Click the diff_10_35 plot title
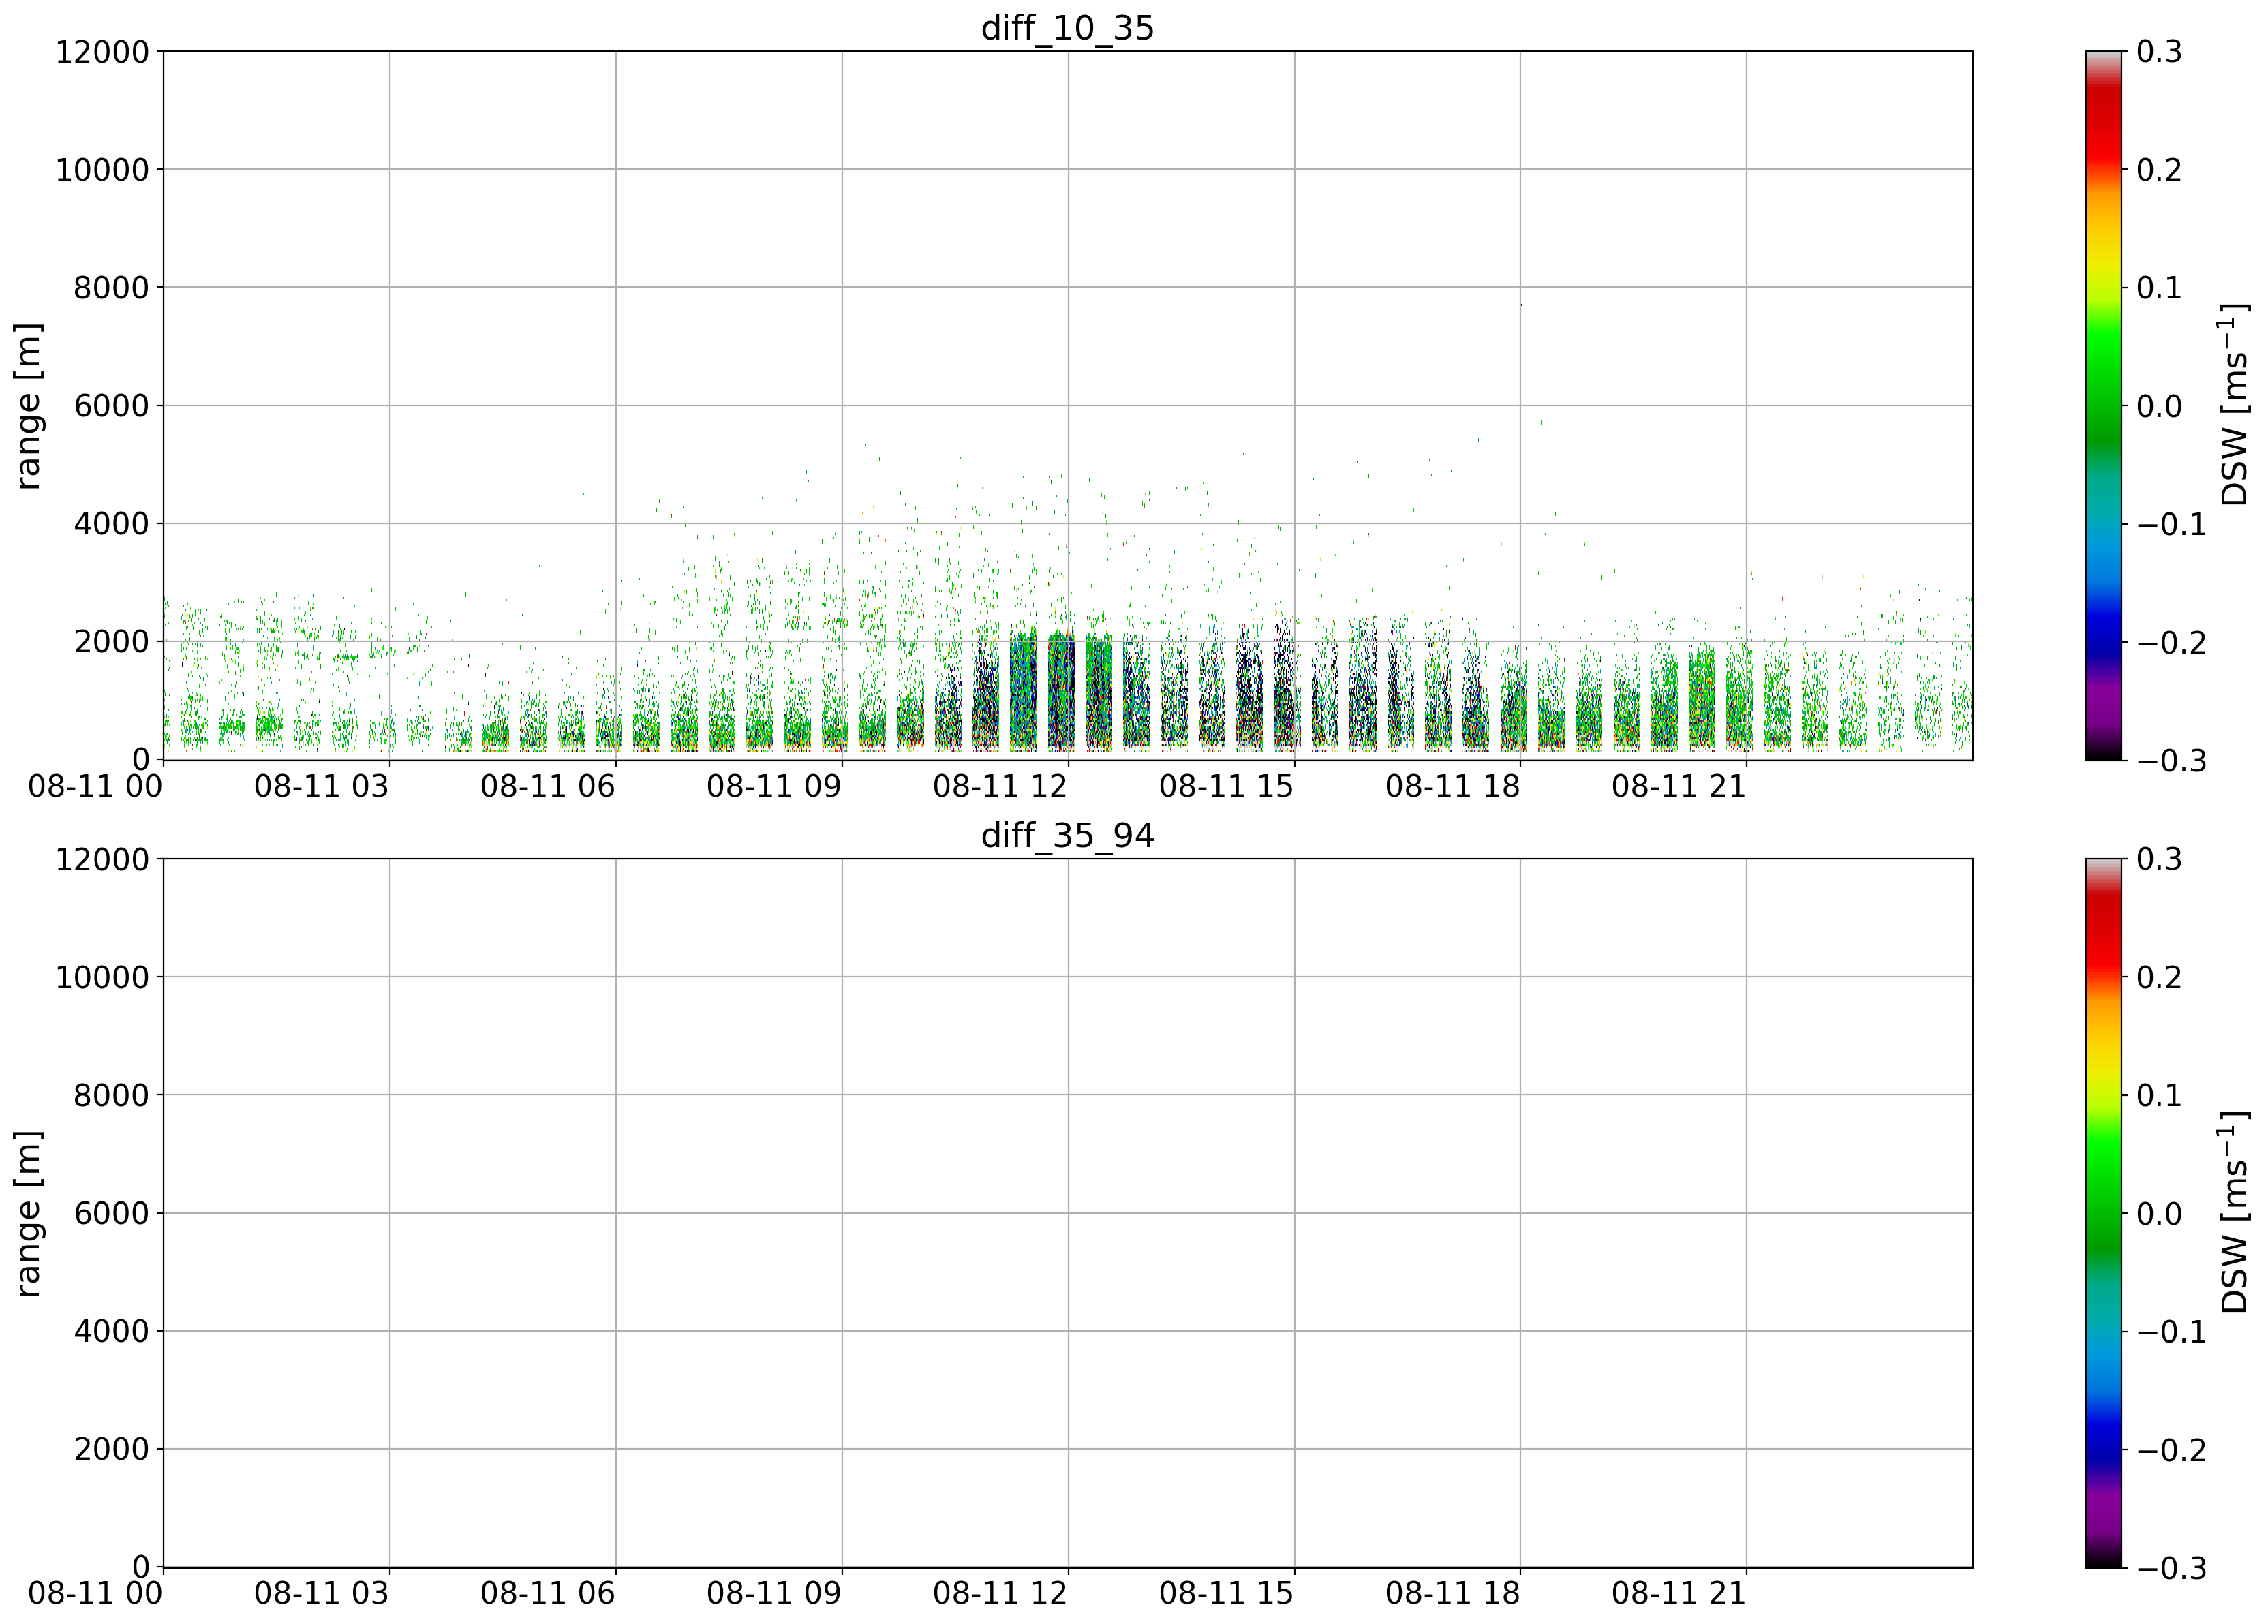The image size is (2268, 1624). [1067, 27]
